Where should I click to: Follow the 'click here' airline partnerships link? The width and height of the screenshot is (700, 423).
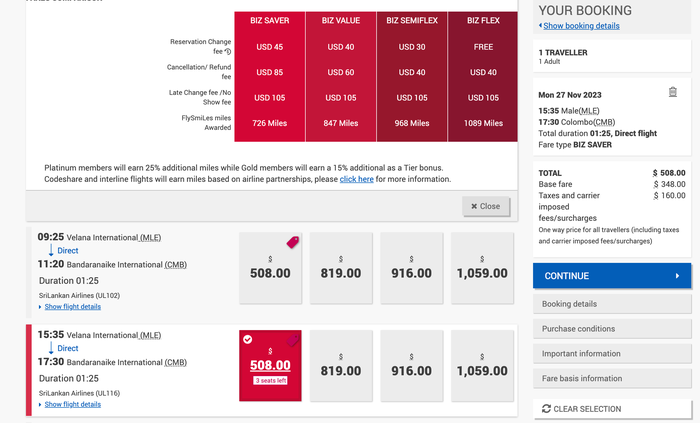click(356, 179)
